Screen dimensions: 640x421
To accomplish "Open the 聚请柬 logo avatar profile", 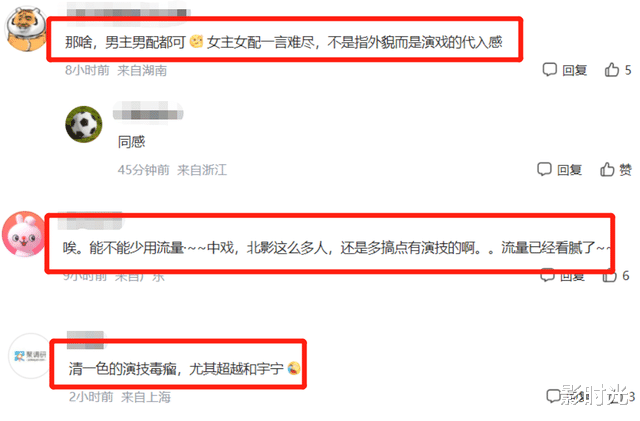I will click(30, 356).
